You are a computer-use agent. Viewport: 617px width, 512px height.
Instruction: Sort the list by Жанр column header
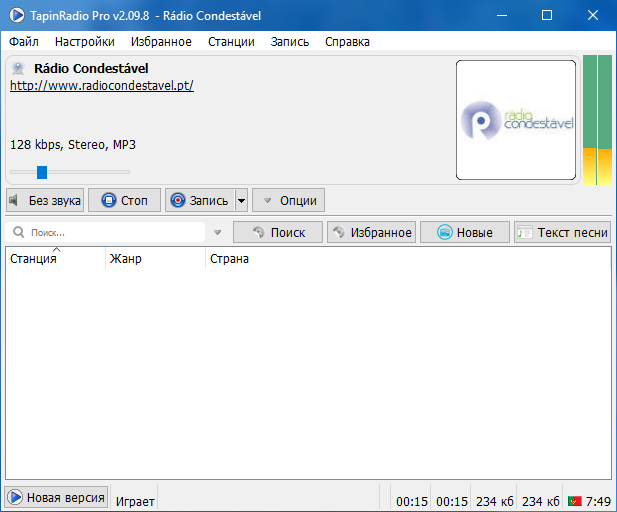pyautogui.click(x=155, y=259)
